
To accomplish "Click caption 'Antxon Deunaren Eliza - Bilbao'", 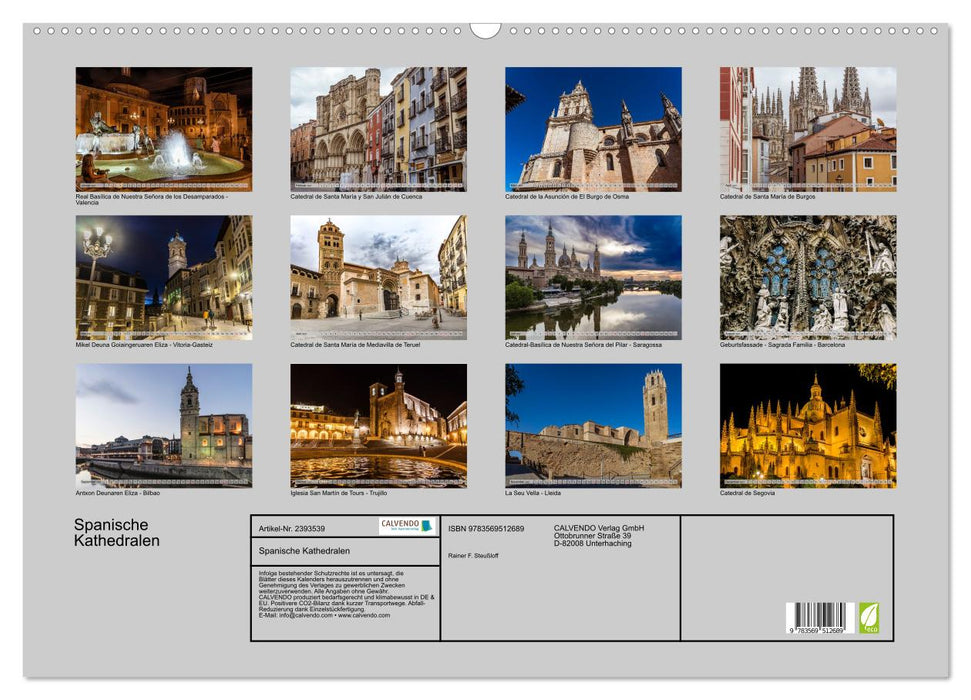I will click(118, 493).
